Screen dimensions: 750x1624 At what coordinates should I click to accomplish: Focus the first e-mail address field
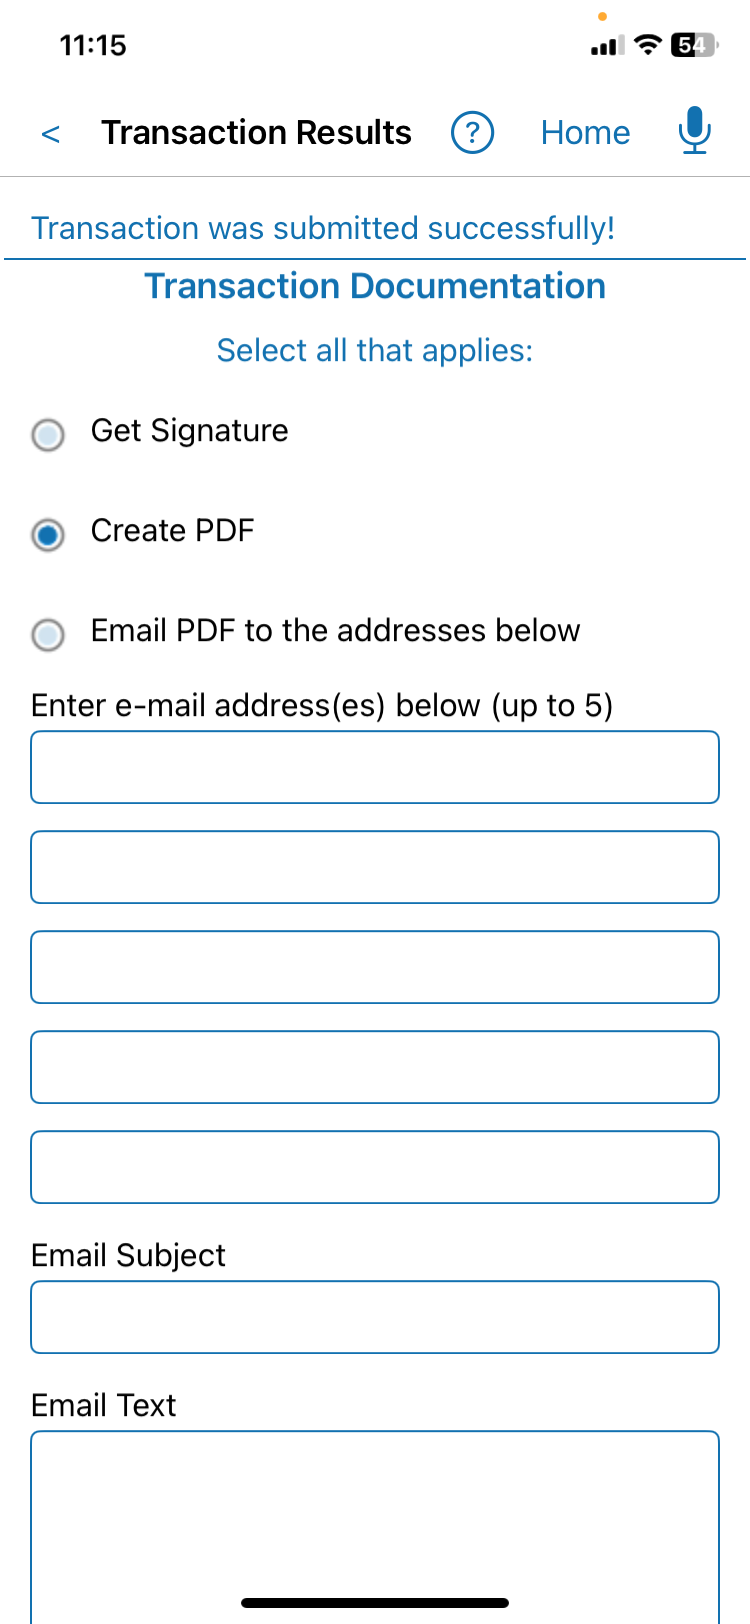(x=375, y=767)
